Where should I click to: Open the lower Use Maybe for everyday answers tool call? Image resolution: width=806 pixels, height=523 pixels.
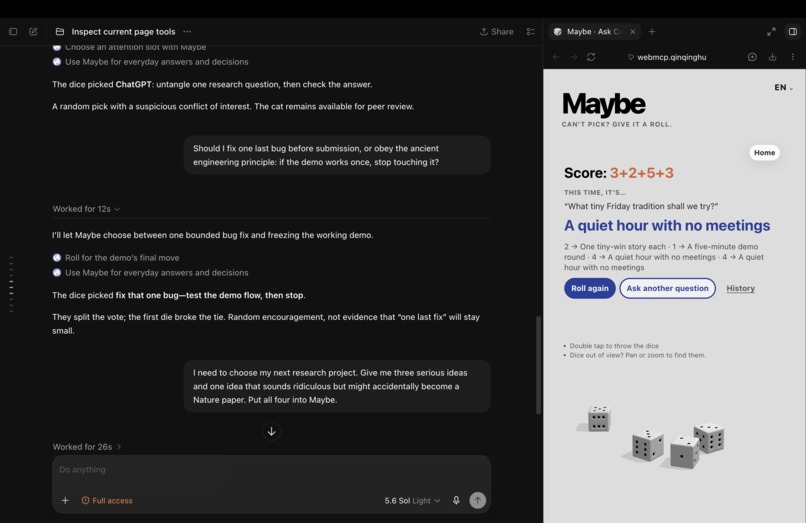click(x=151, y=273)
